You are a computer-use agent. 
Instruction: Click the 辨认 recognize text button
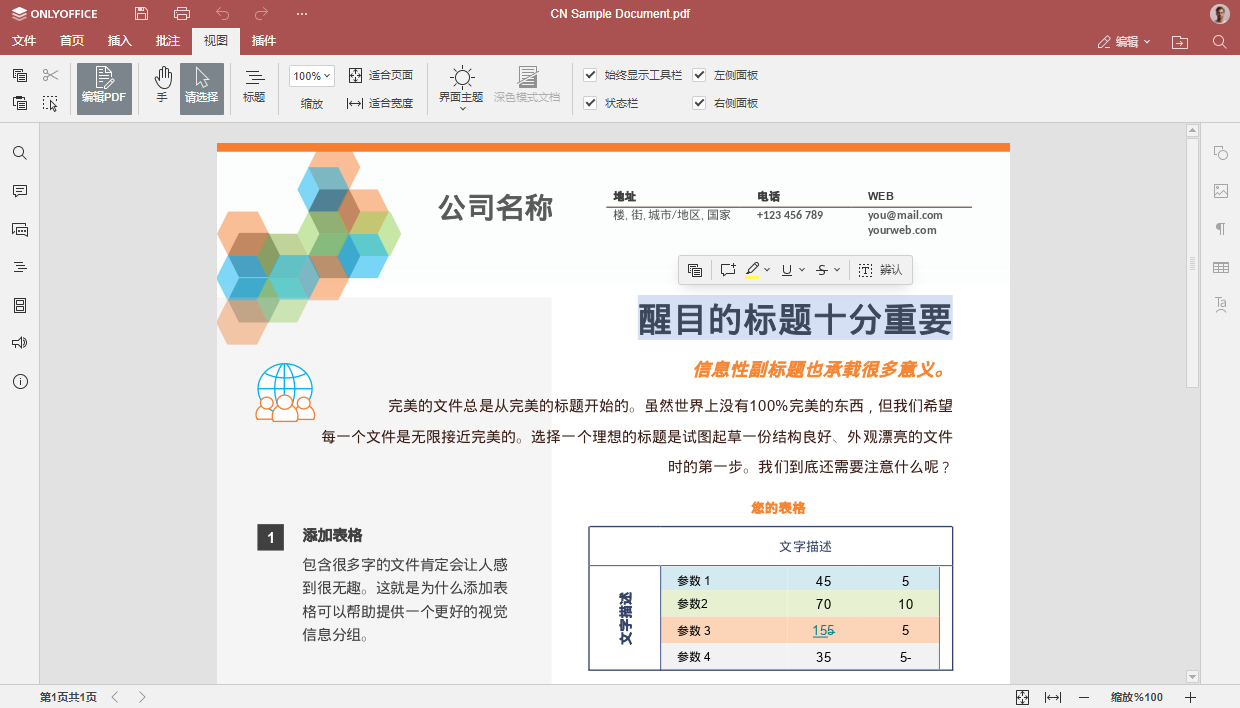(x=880, y=270)
